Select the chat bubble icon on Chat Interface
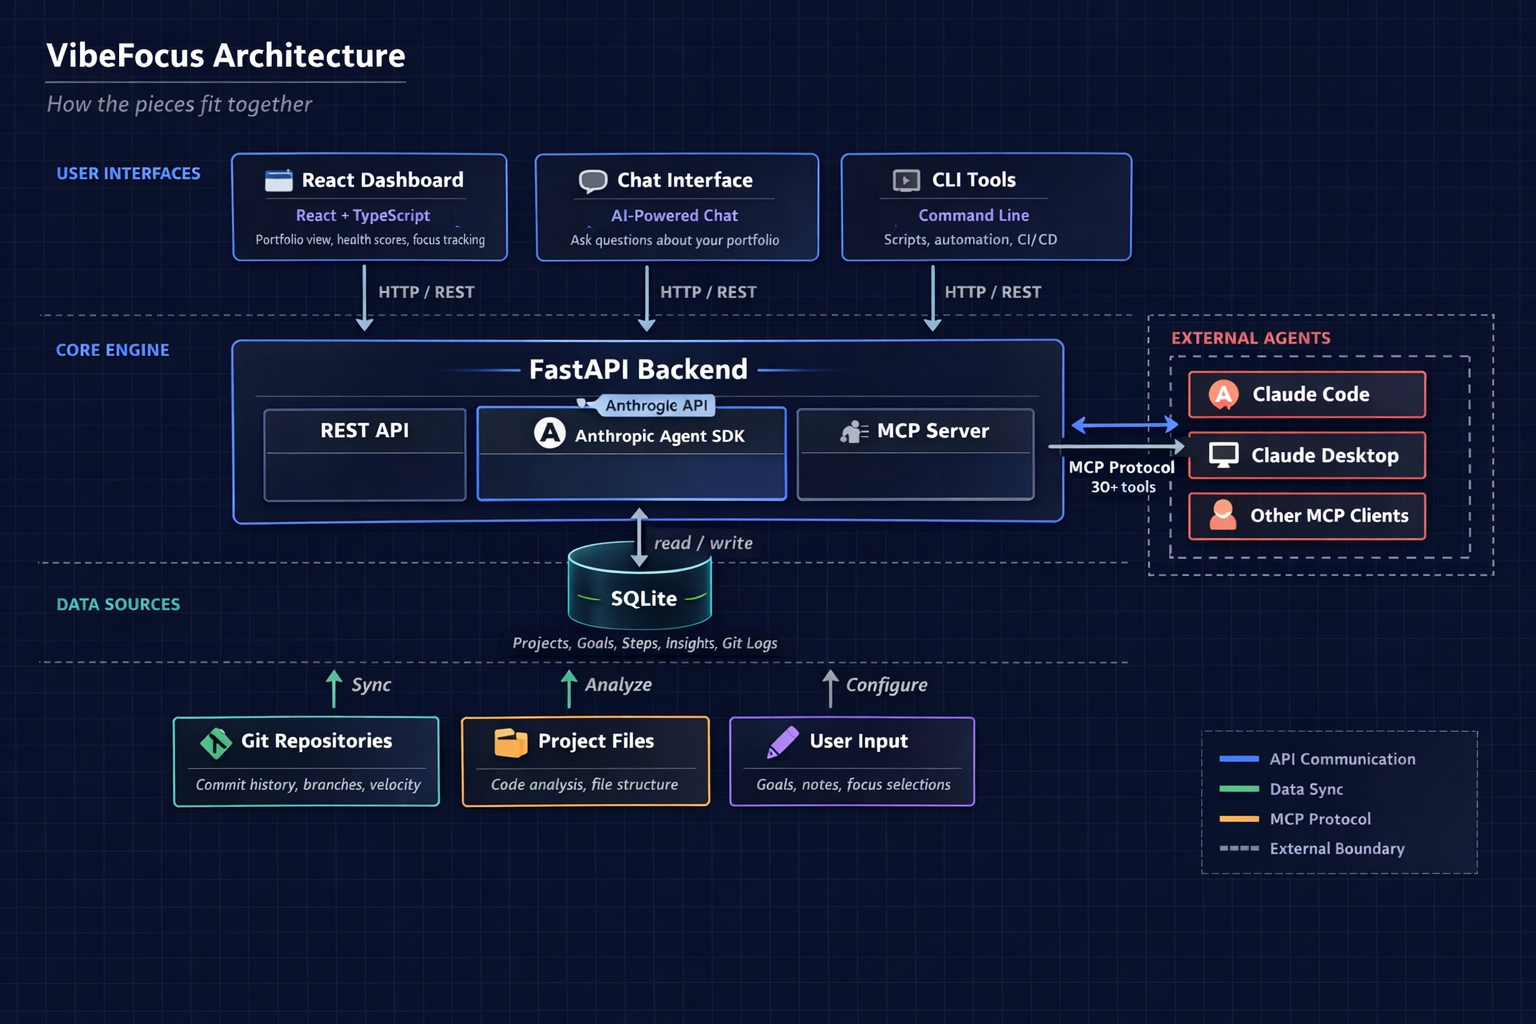 [x=592, y=180]
